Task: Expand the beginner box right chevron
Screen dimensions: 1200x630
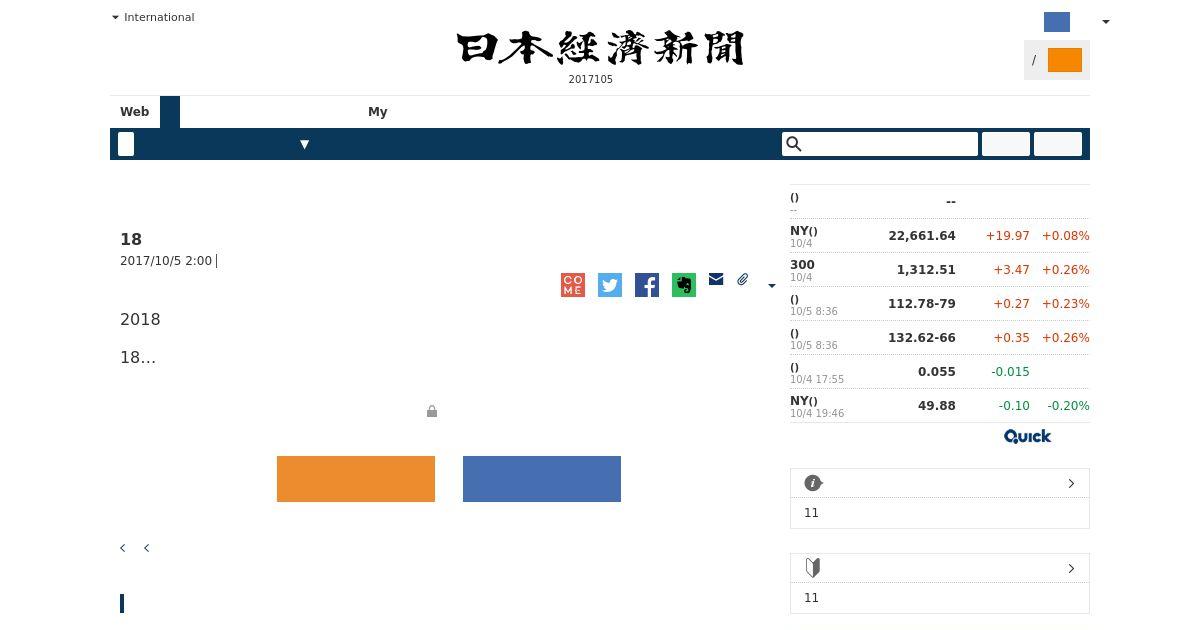Action: [x=1071, y=568]
